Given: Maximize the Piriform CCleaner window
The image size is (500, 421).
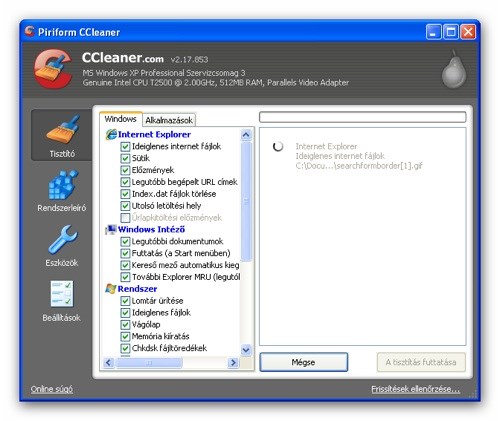Looking at the screenshot, I should 451,32.
